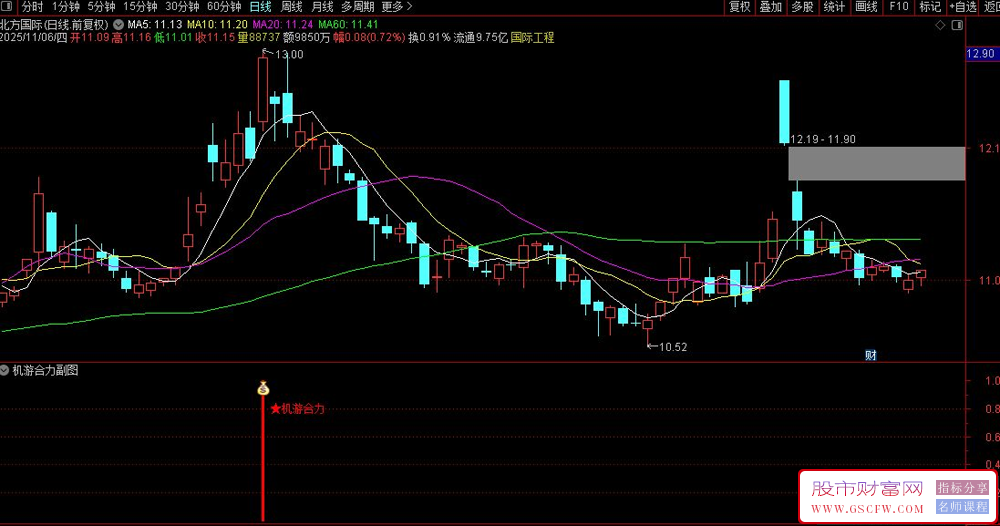The width and height of the screenshot is (1000, 526).
Task: Toggle the right panel icon beside the diamond
Action: [x=957, y=25]
